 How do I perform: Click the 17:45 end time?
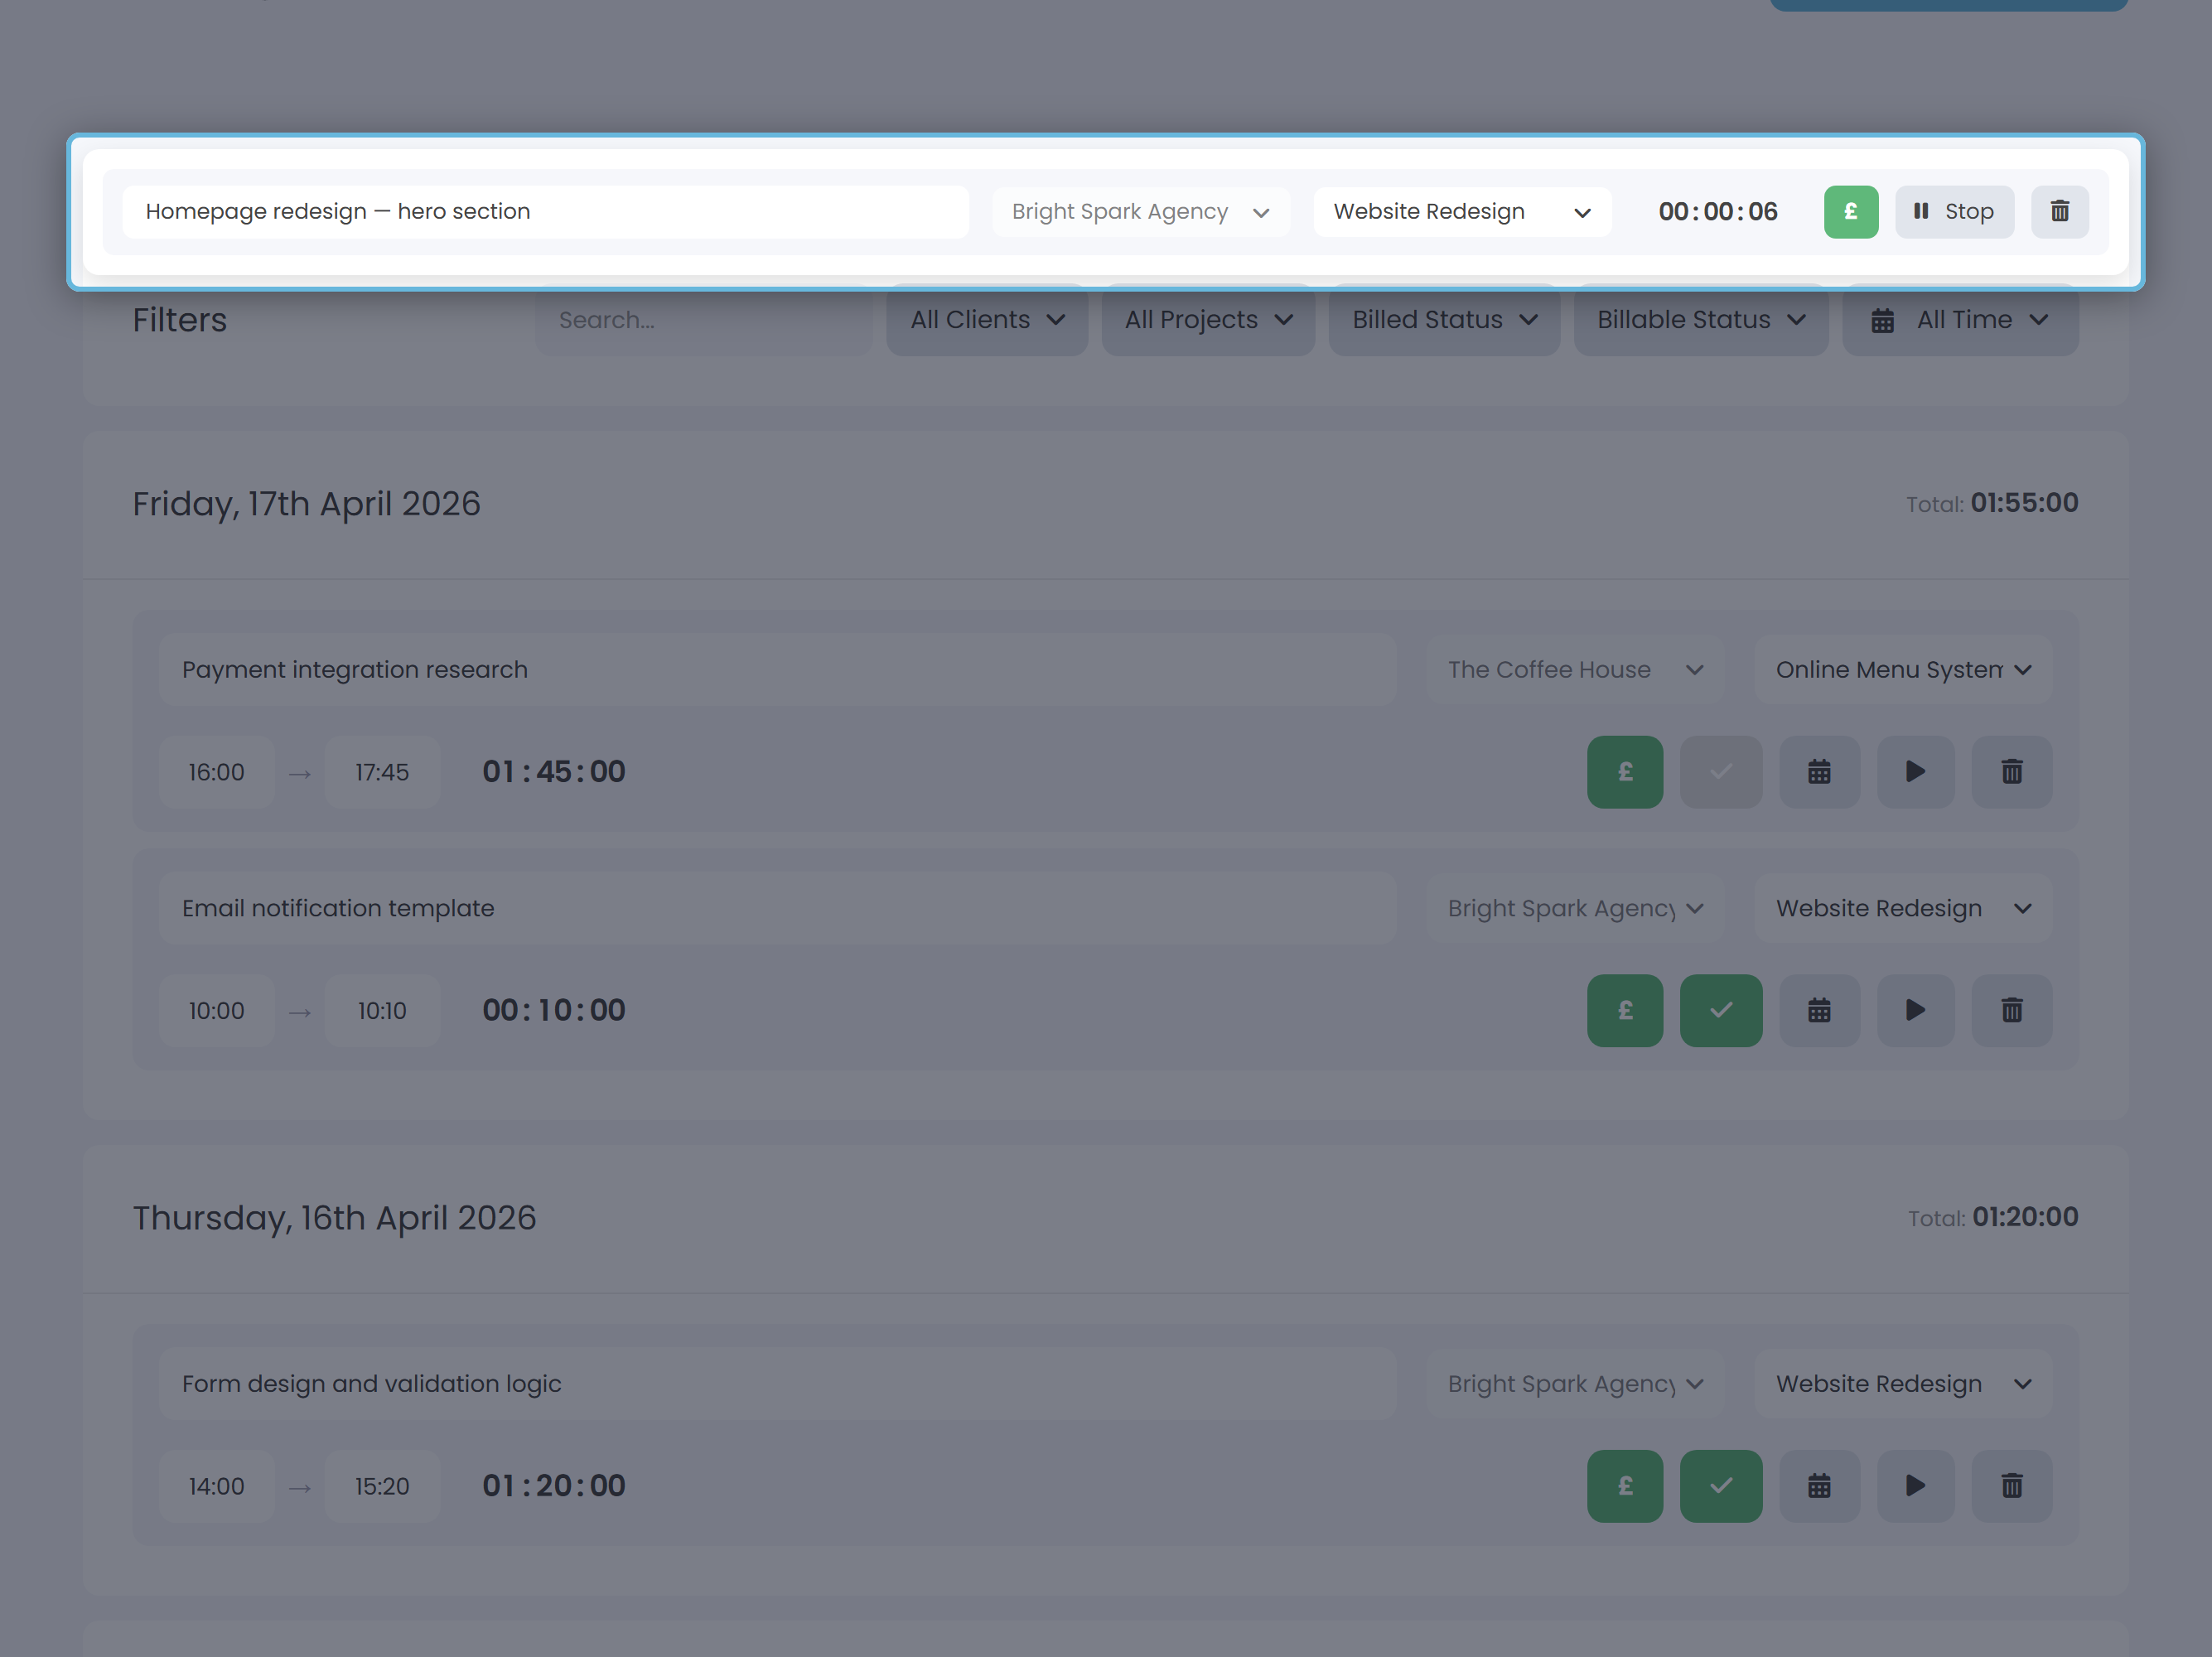pyautogui.click(x=382, y=772)
